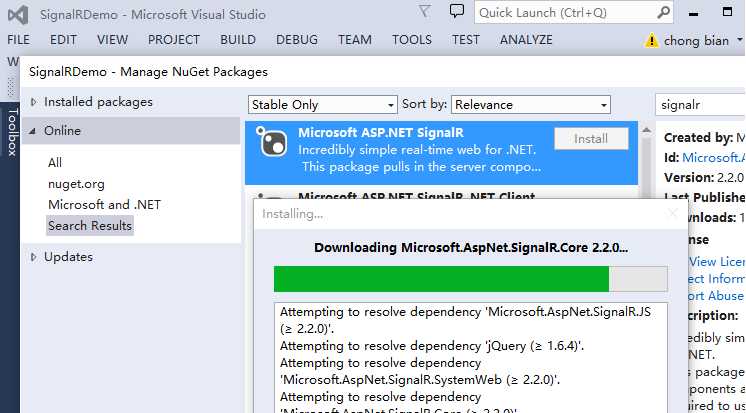Select Microsoft and .NET source
This screenshot has height=413, width=746.
105,205
